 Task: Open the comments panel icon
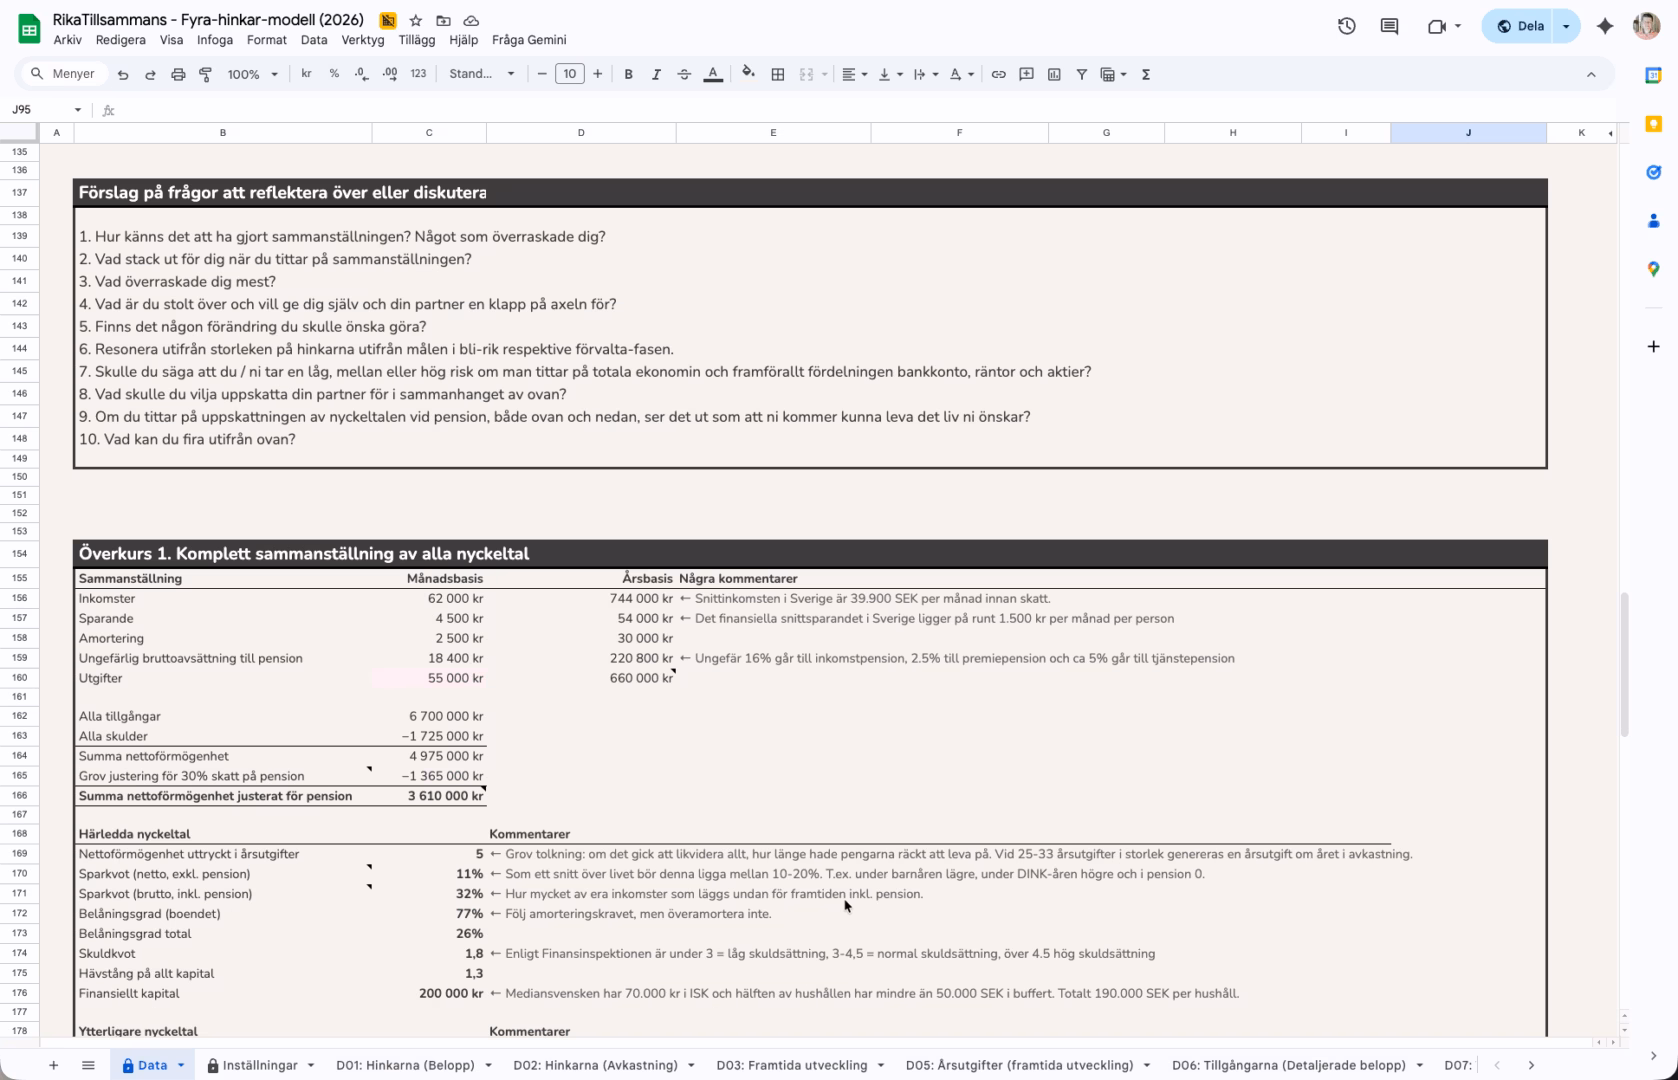(x=1389, y=26)
